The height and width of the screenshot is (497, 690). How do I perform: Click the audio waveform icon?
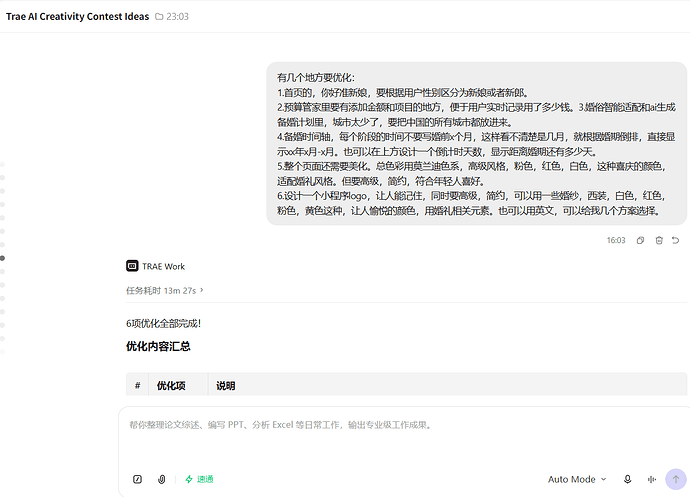click(x=652, y=479)
